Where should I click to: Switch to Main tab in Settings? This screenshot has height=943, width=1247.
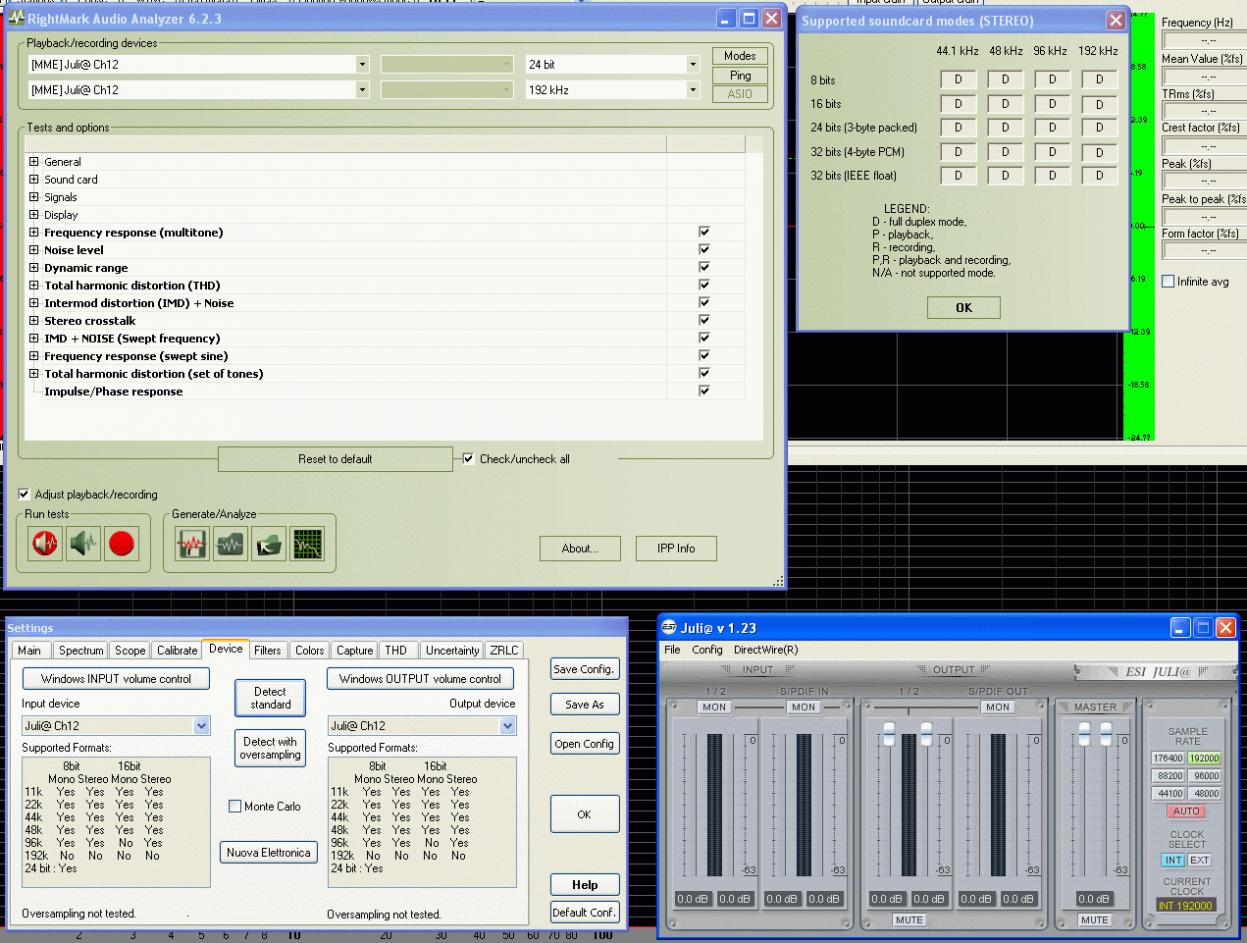(x=30, y=651)
